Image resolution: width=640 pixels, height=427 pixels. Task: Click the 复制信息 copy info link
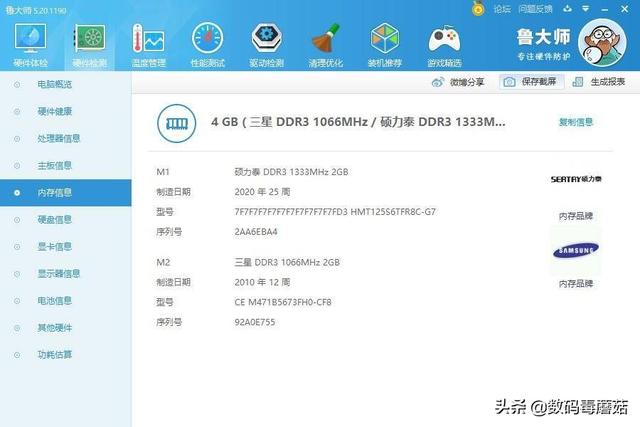[575, 122]
